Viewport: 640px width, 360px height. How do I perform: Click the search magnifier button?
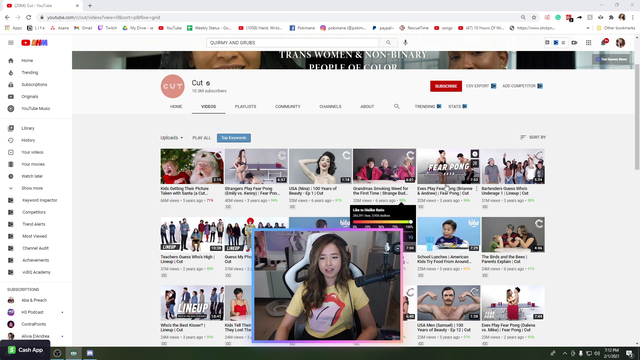(x=388, y=42)
